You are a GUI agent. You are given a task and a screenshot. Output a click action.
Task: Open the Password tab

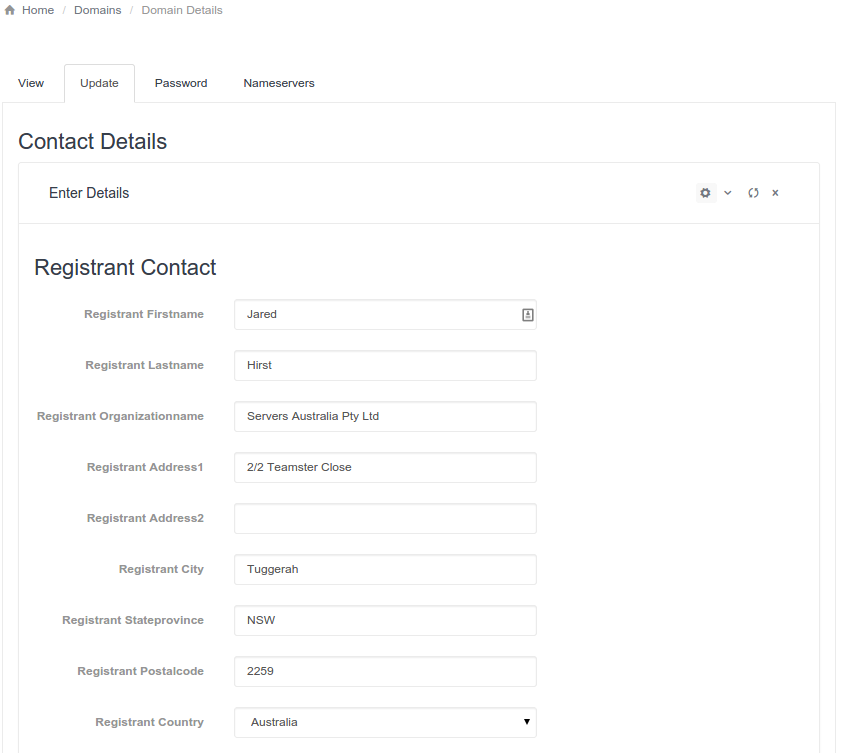[x=181, y=83]
